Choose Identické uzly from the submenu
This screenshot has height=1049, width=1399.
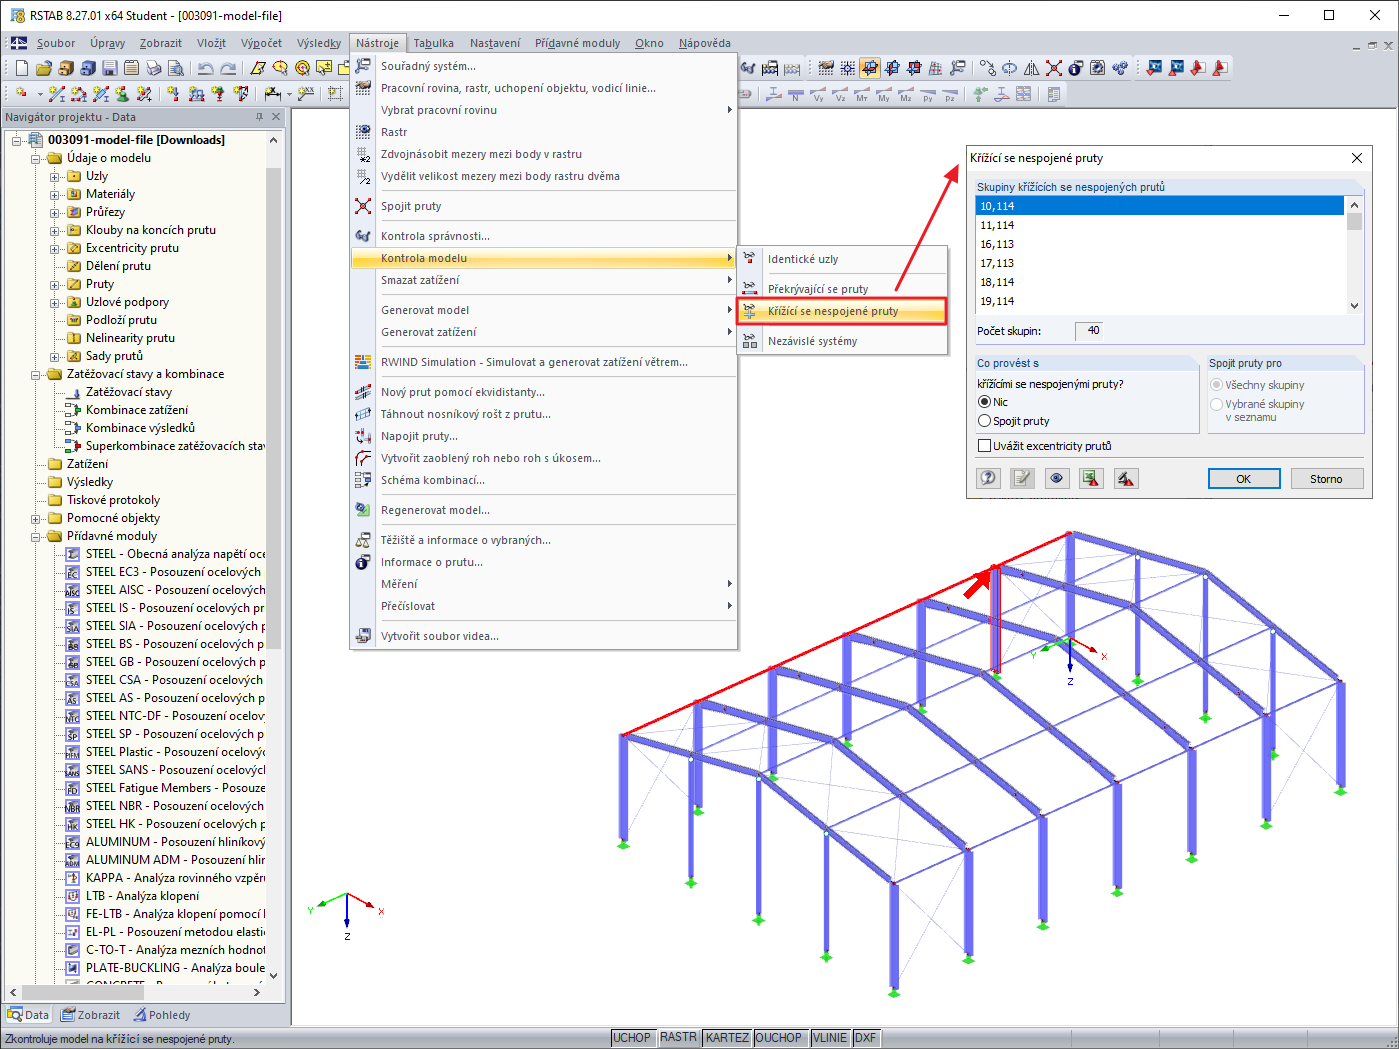click(x=842, y=259)
